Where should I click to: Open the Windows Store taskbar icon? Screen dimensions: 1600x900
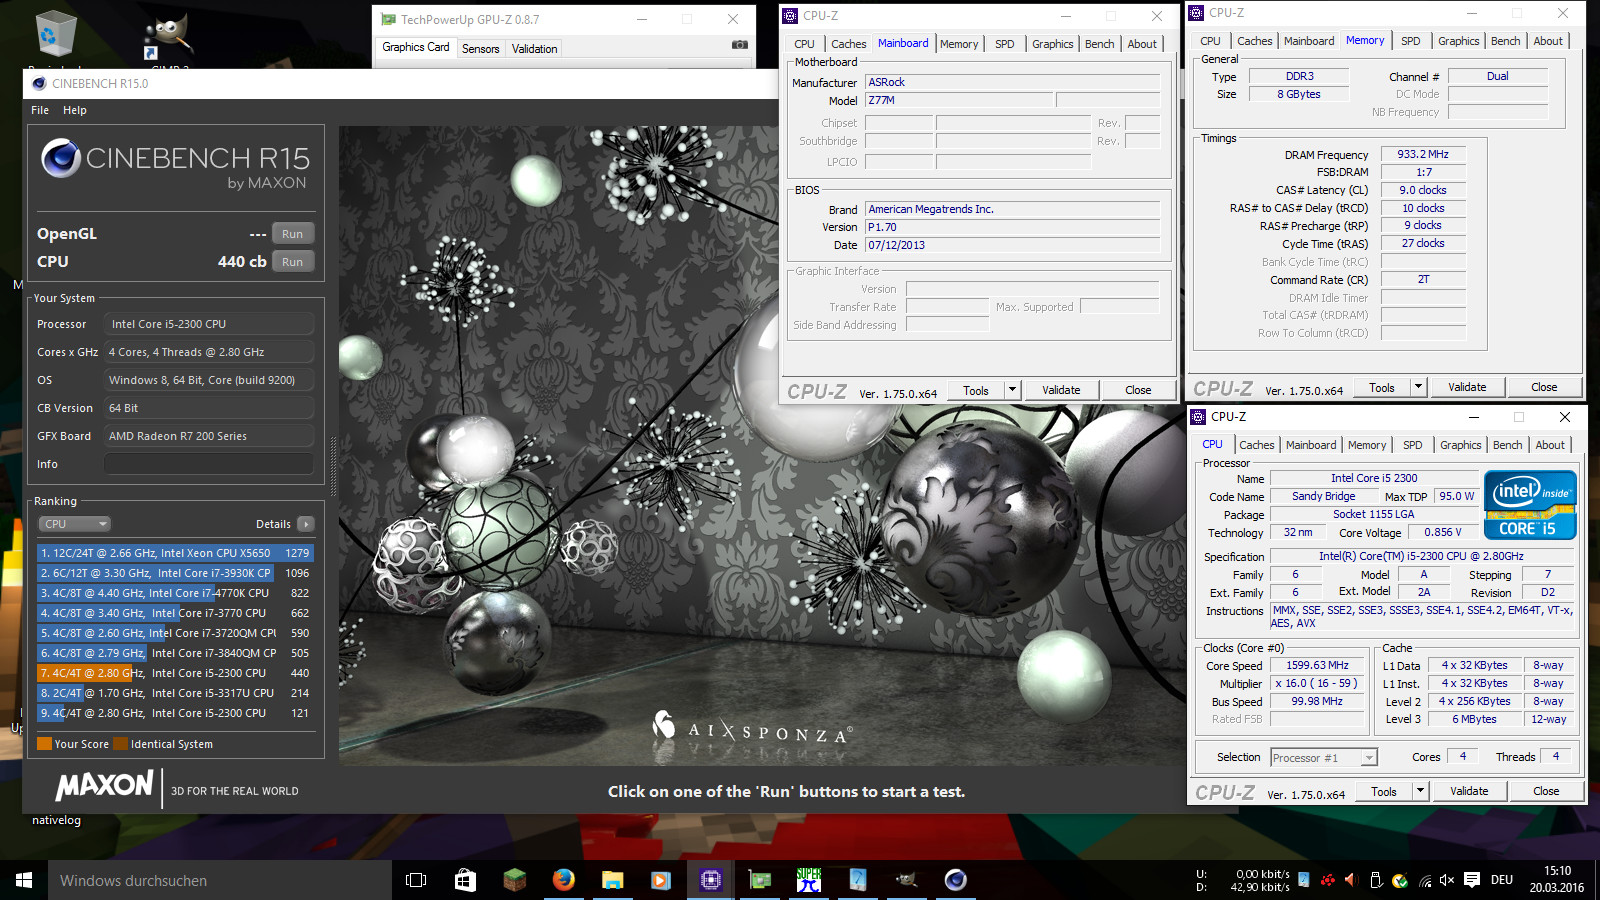pos(465,880)
